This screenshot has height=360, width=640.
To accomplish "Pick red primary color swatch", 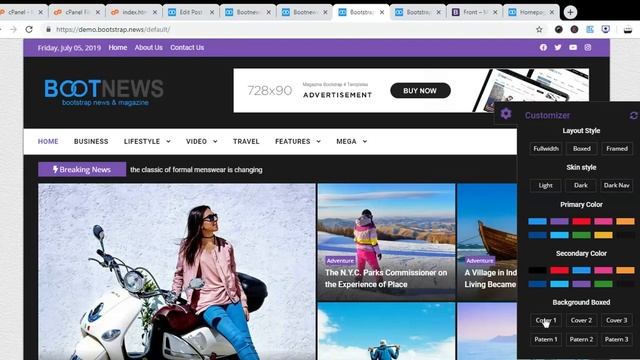I will [x=581, y=221].
